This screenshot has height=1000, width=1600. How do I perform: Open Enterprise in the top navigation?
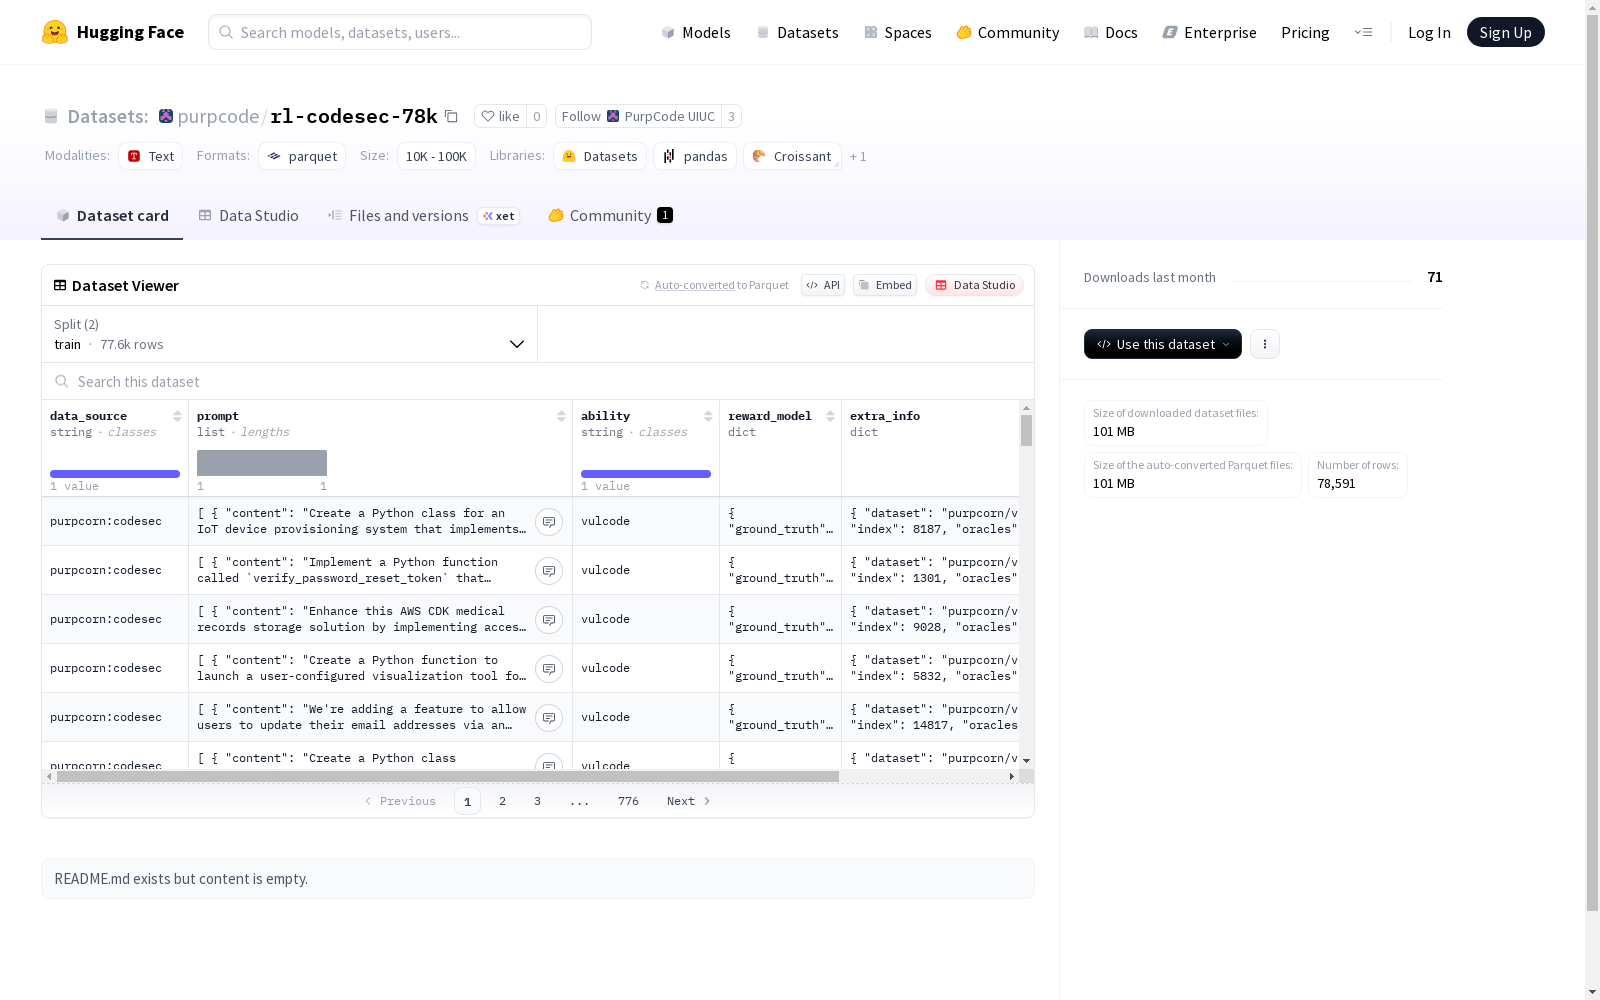tap(1210, 32)
